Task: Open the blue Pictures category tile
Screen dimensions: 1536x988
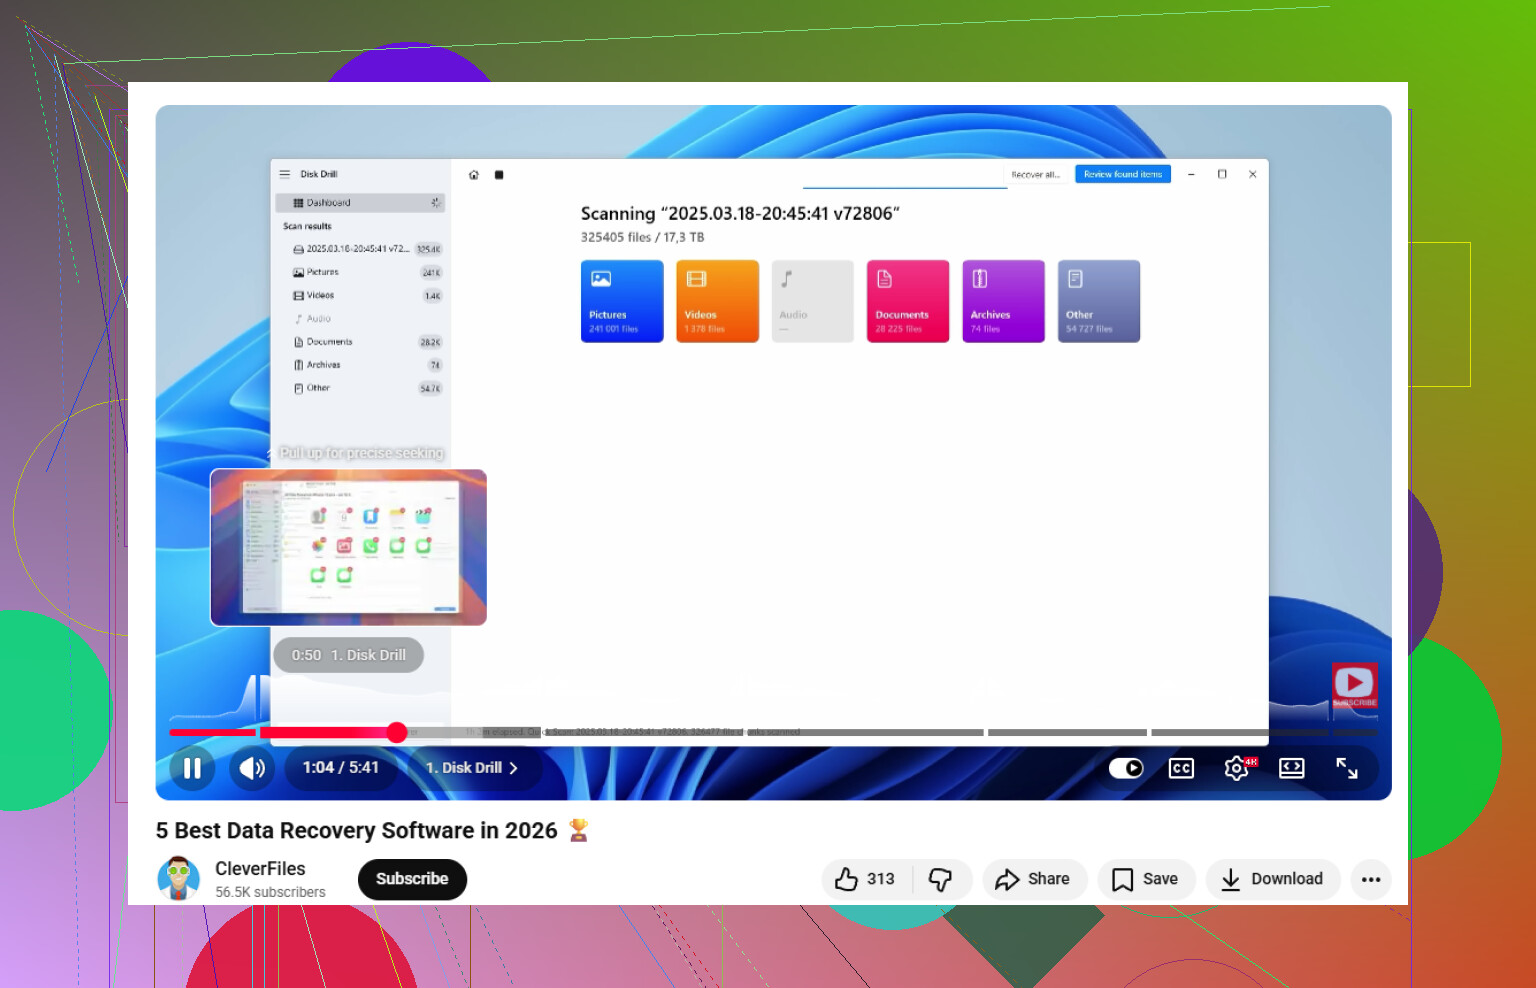Action: coord(622,301)
